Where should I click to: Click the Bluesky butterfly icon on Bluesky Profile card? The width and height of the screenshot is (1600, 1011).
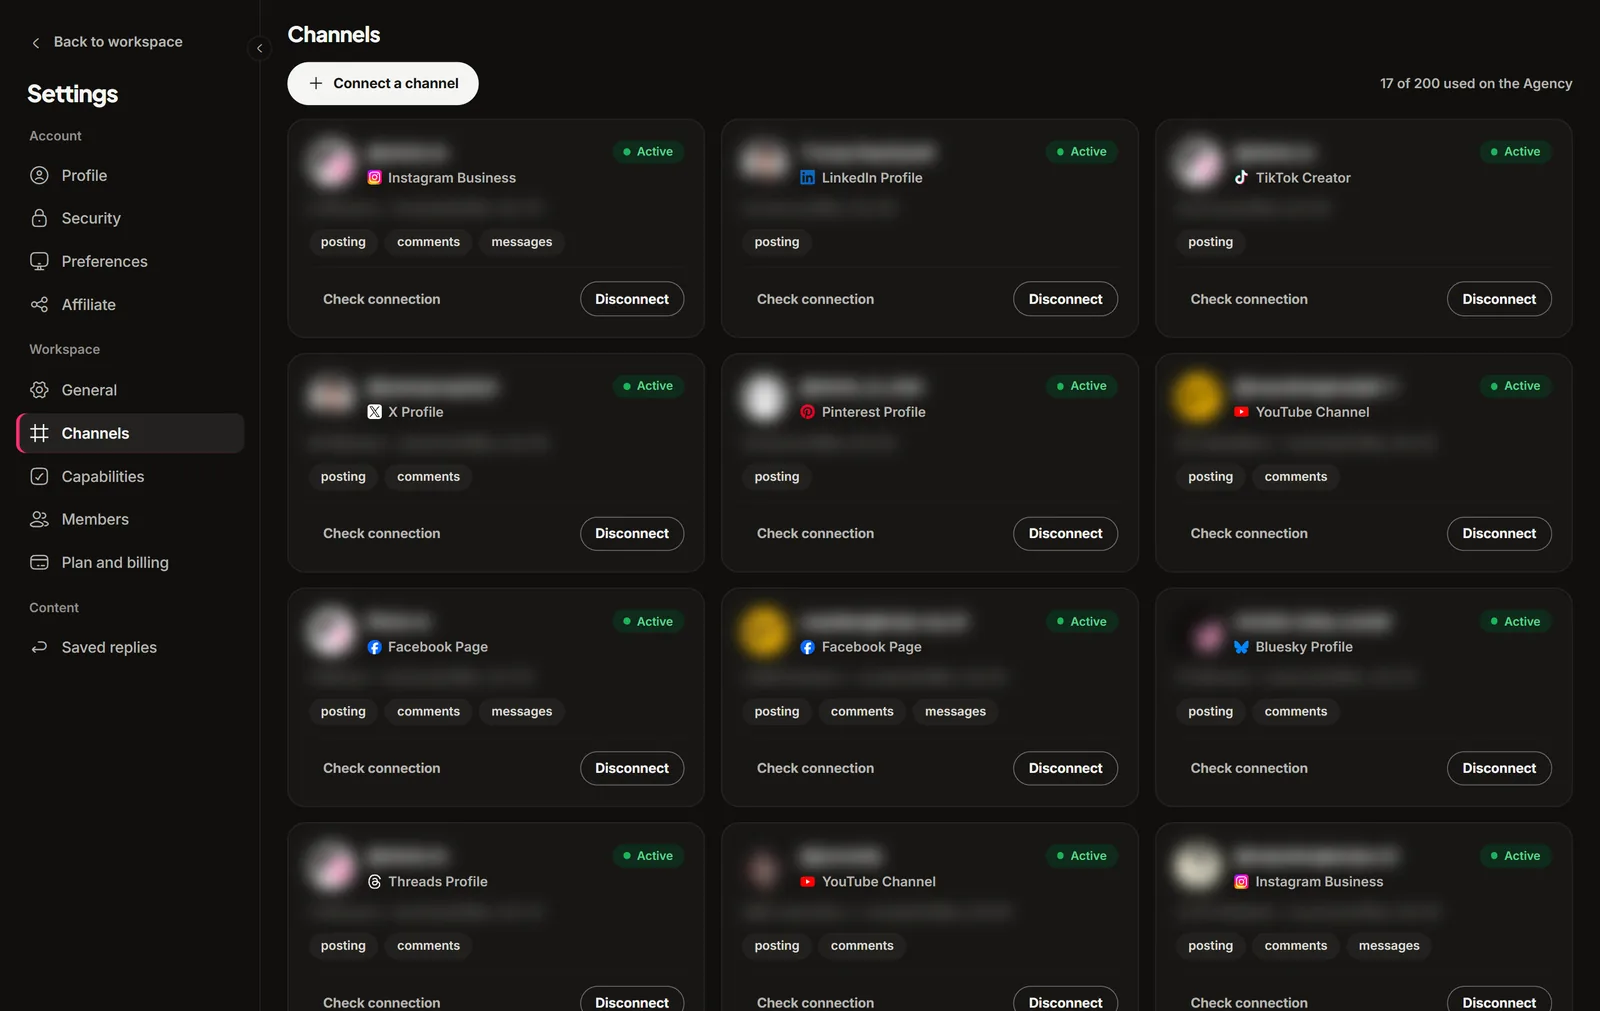coord(1241,647)
